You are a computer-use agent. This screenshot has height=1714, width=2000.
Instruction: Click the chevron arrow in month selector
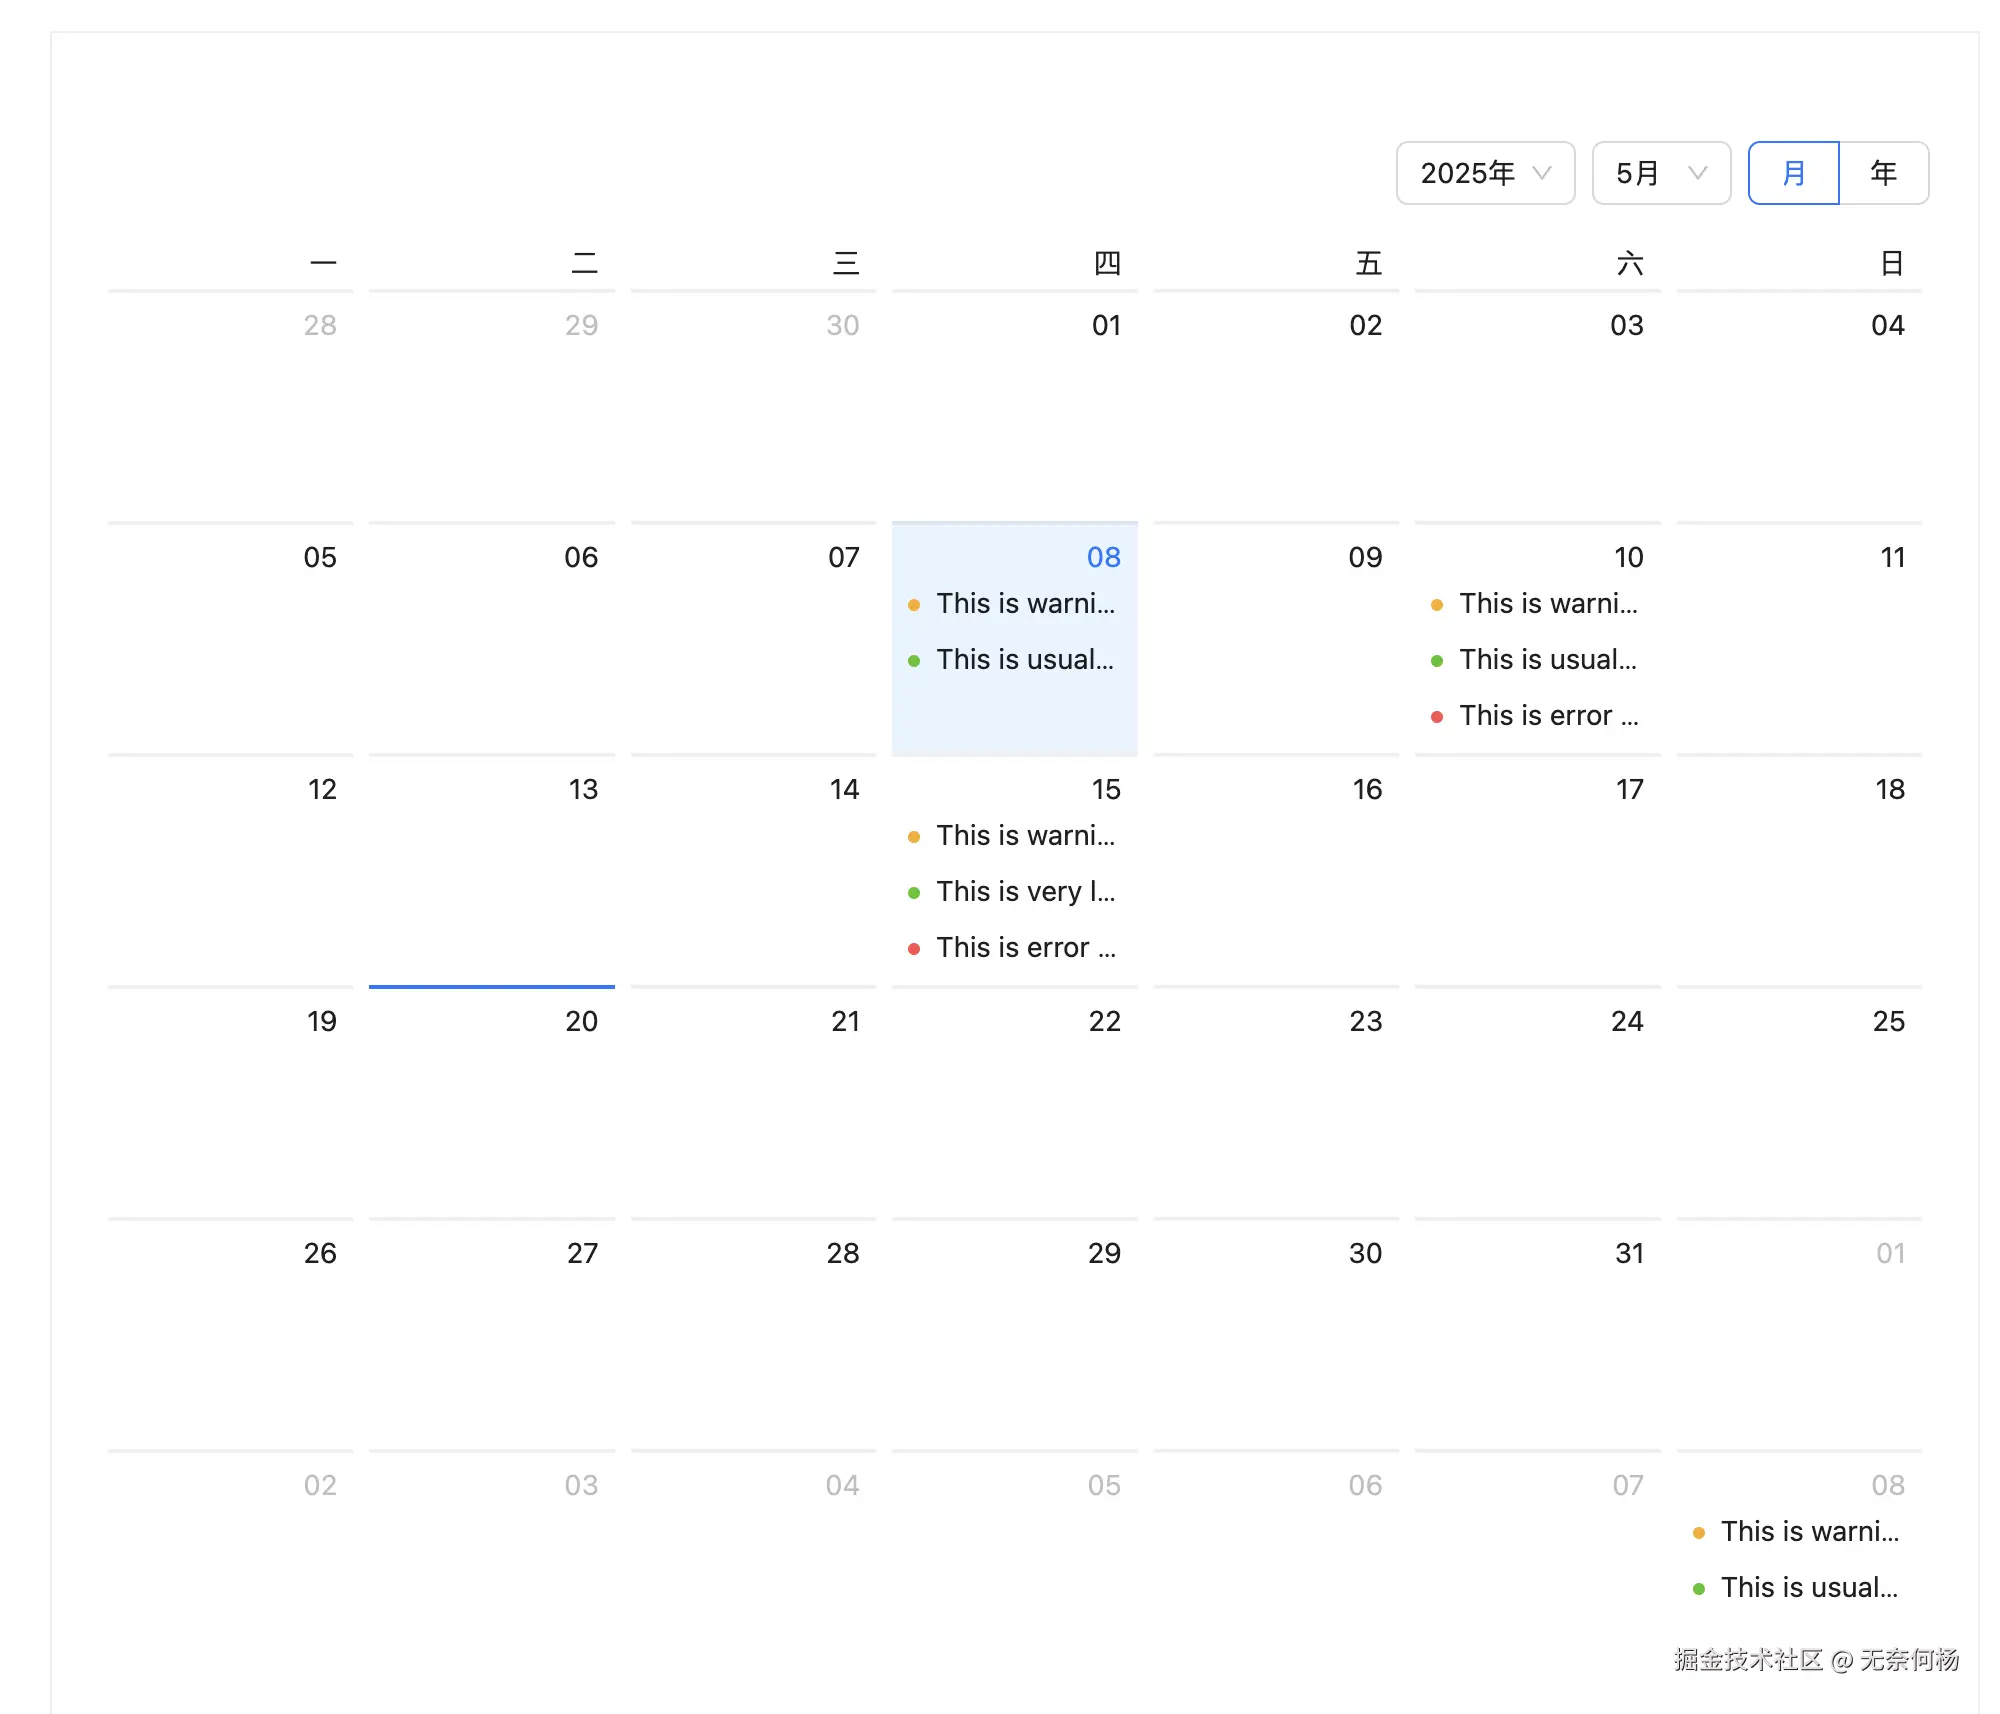point(1697,173)
